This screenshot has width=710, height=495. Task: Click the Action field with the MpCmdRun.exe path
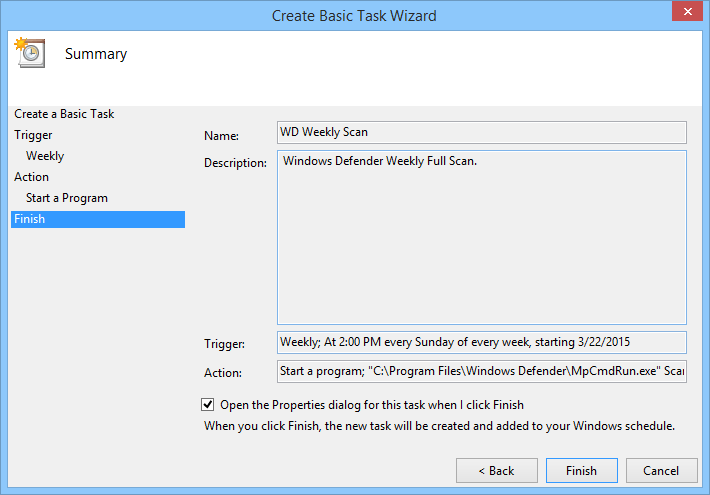pos(481,372)
